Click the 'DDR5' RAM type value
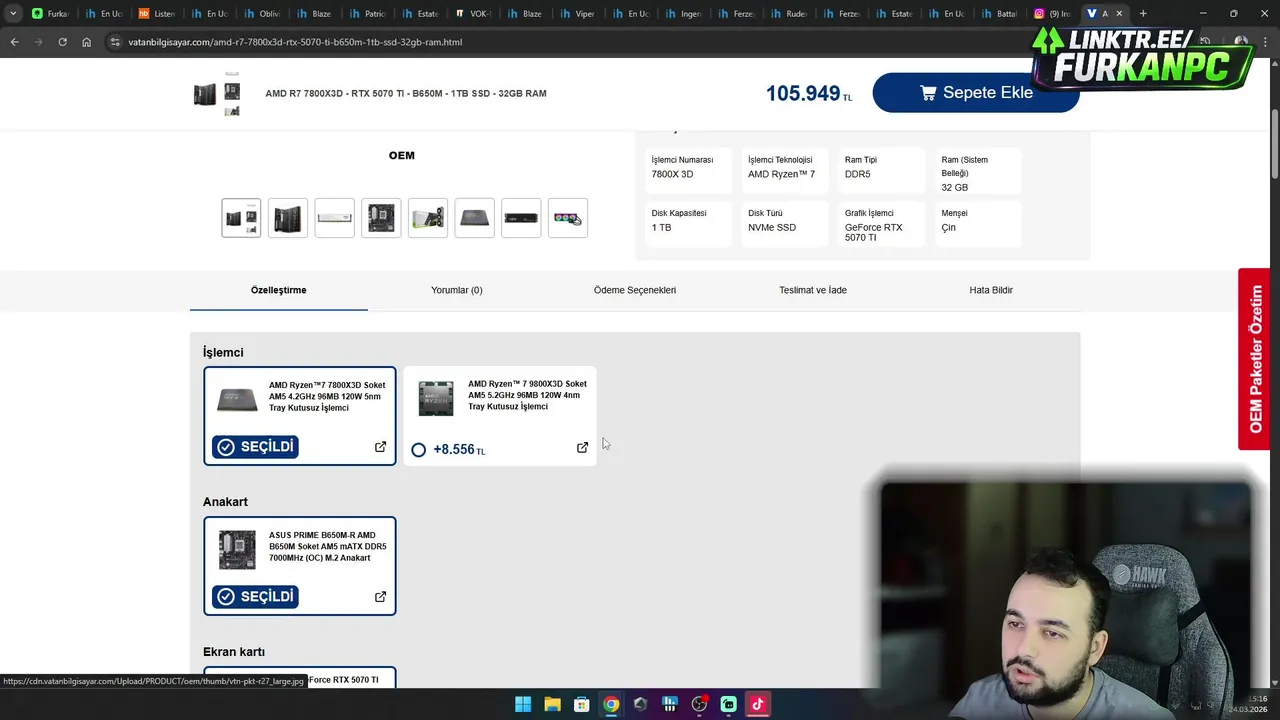The width and height of the screenshot is (1280, 720). 857,174
